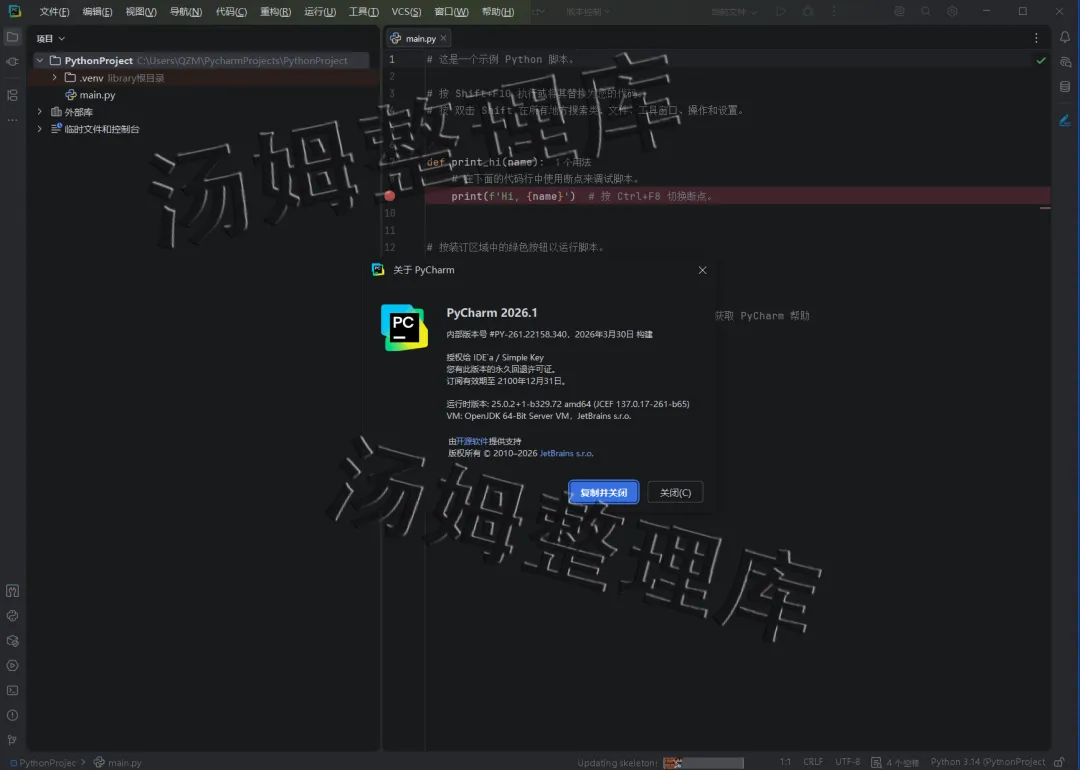The image size is (1080, 770).
Task: Open the Git version control tool window icon
Action: pyautogui.click(x=12, y=740)
